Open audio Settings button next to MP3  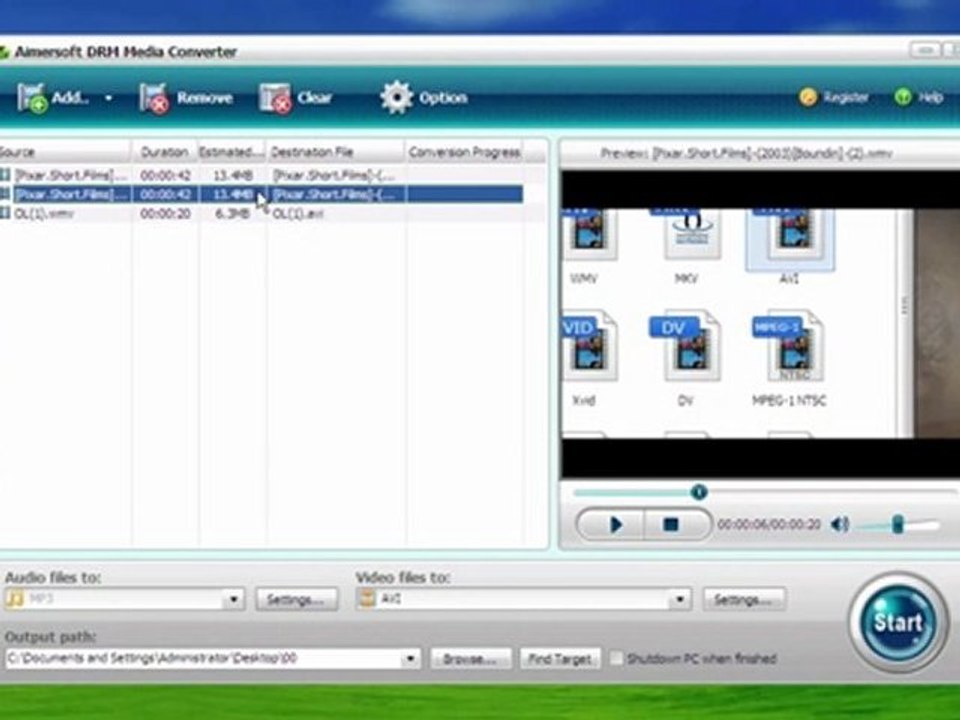click(x=296, y=599)
